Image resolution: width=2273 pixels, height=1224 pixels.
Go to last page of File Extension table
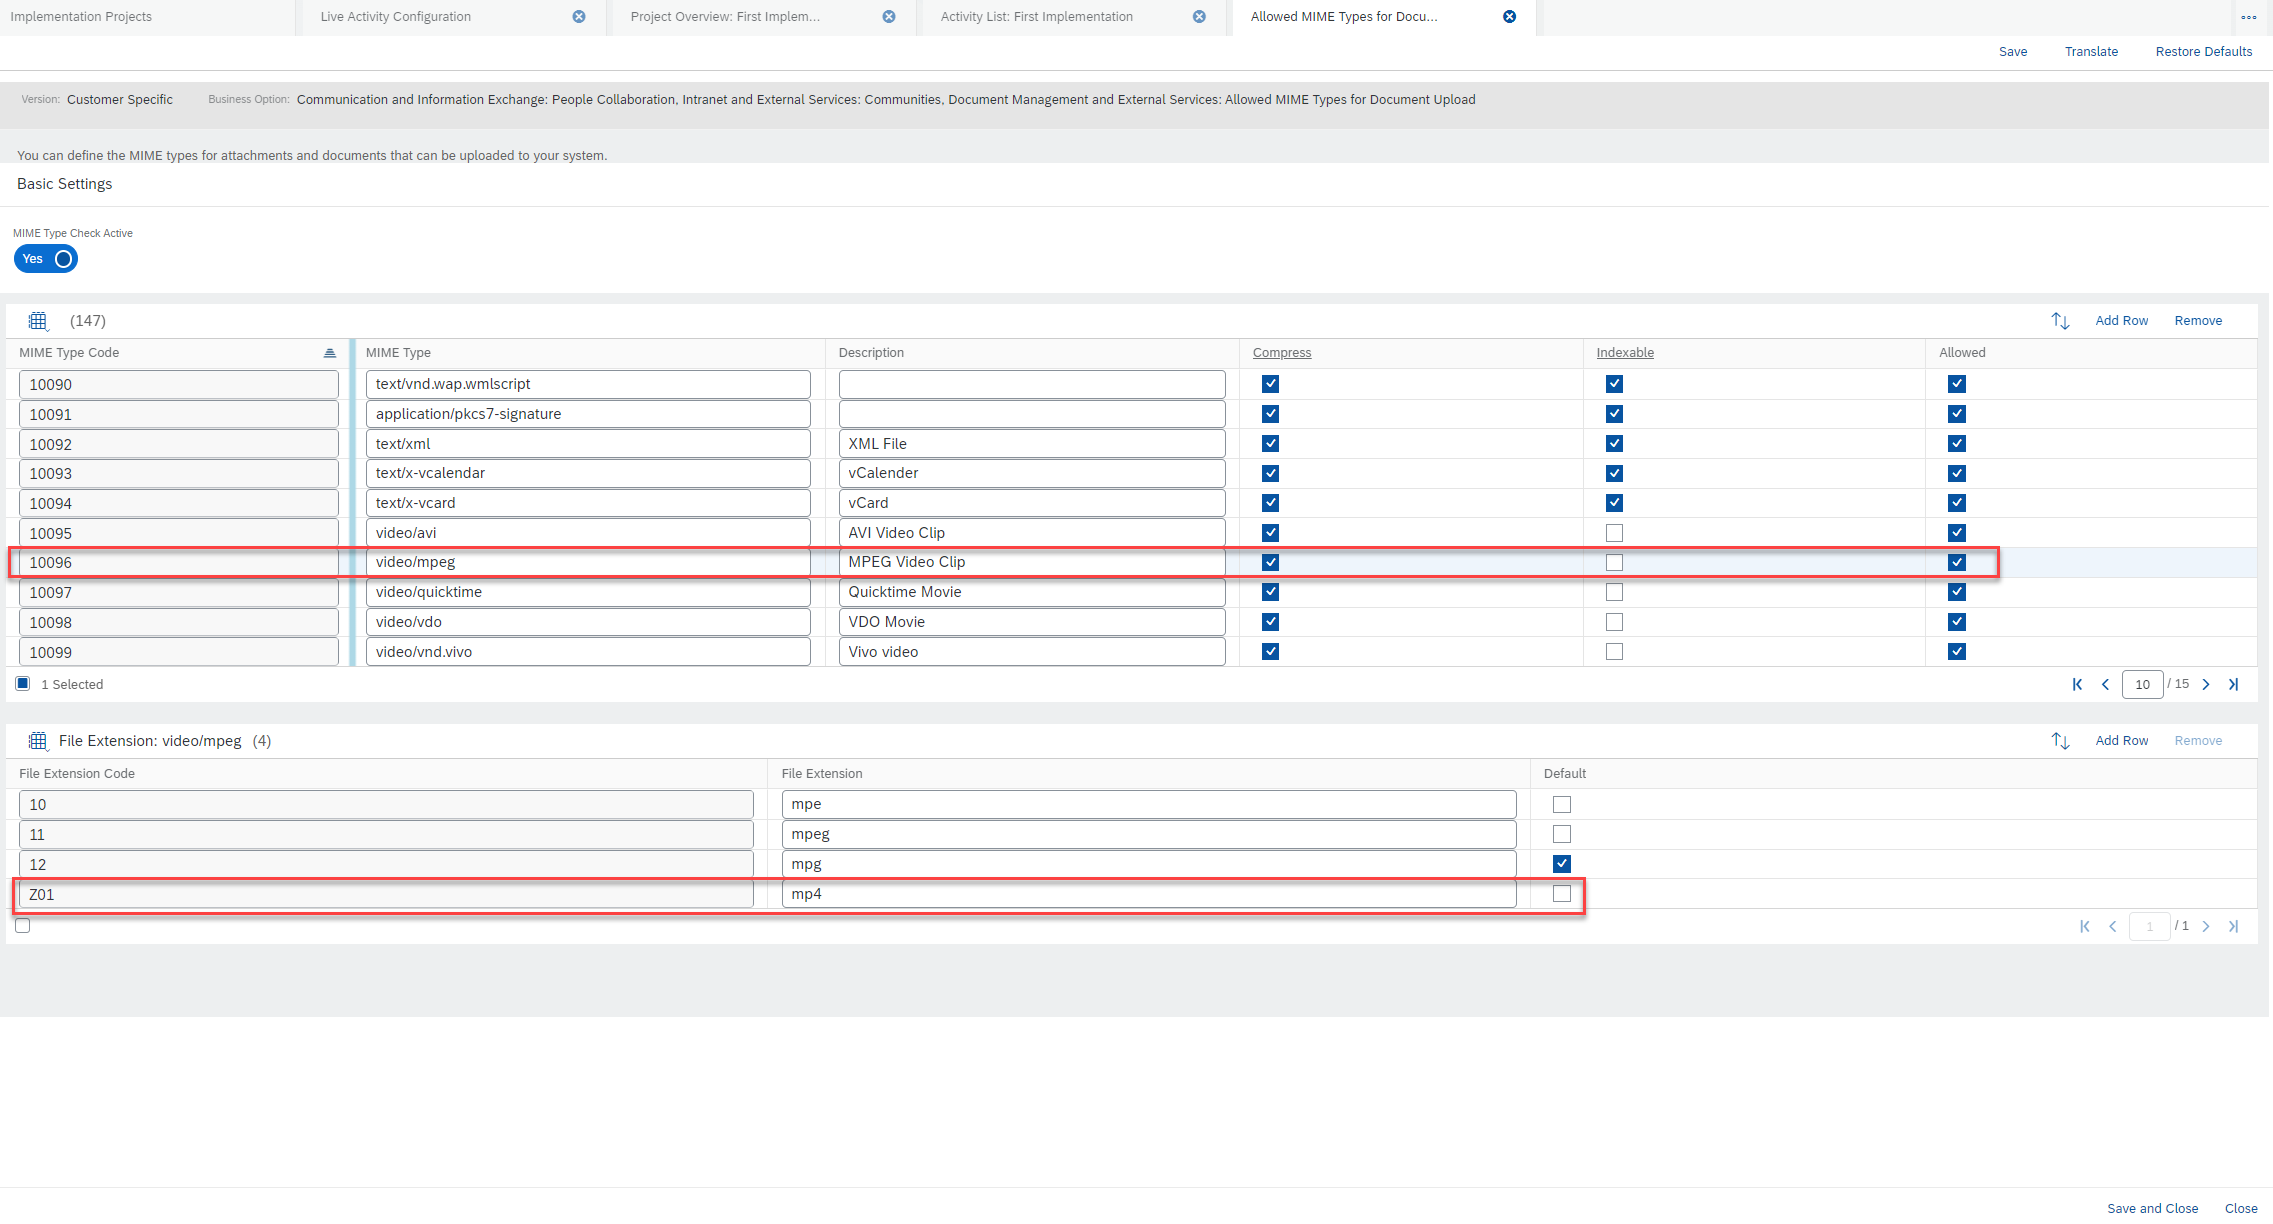tap(2233, 927)
